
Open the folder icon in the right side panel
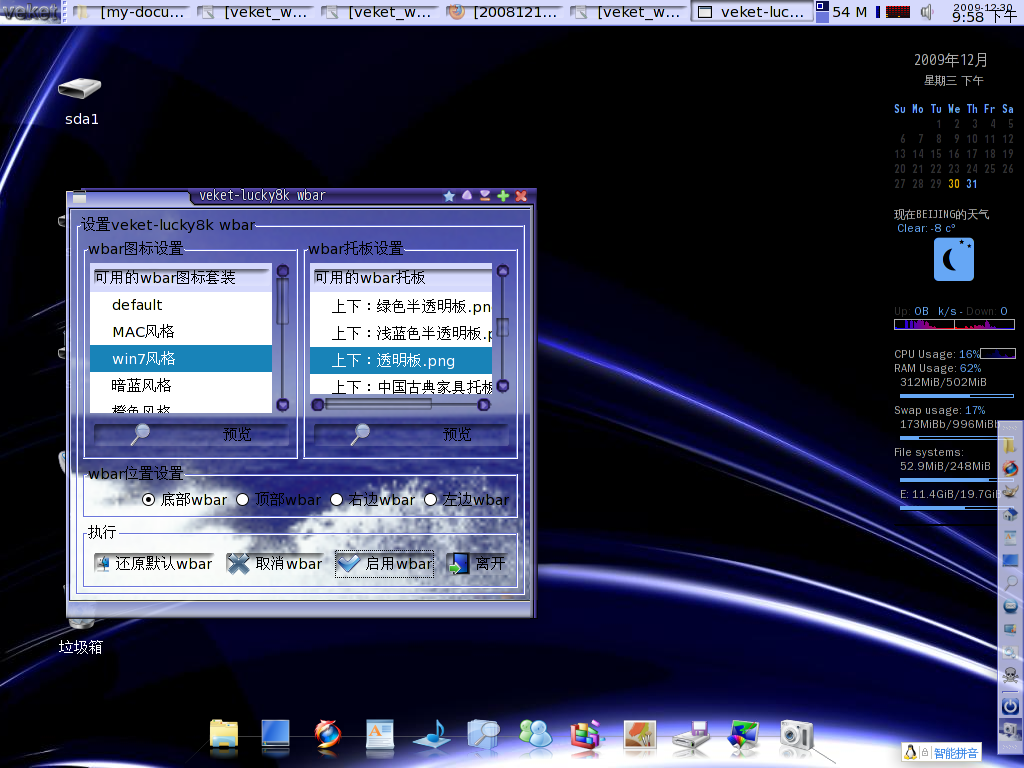[1010, 445]
